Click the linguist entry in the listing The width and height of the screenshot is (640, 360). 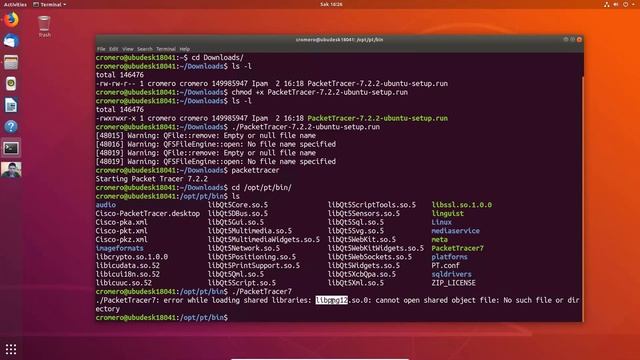[448, 213]
